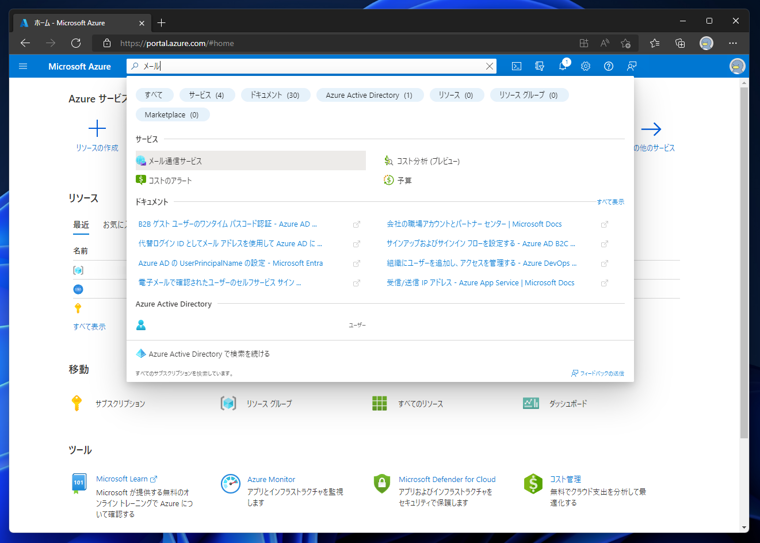Select the 最近 resources tab

click(81, 225)
